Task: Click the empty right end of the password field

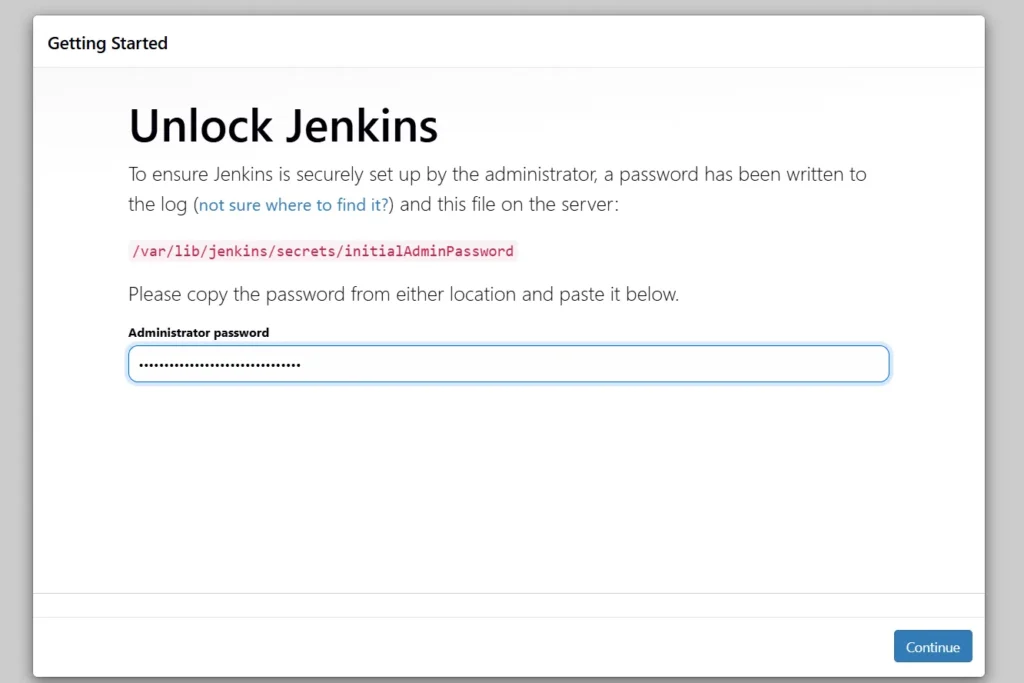Action: [800, 364]
